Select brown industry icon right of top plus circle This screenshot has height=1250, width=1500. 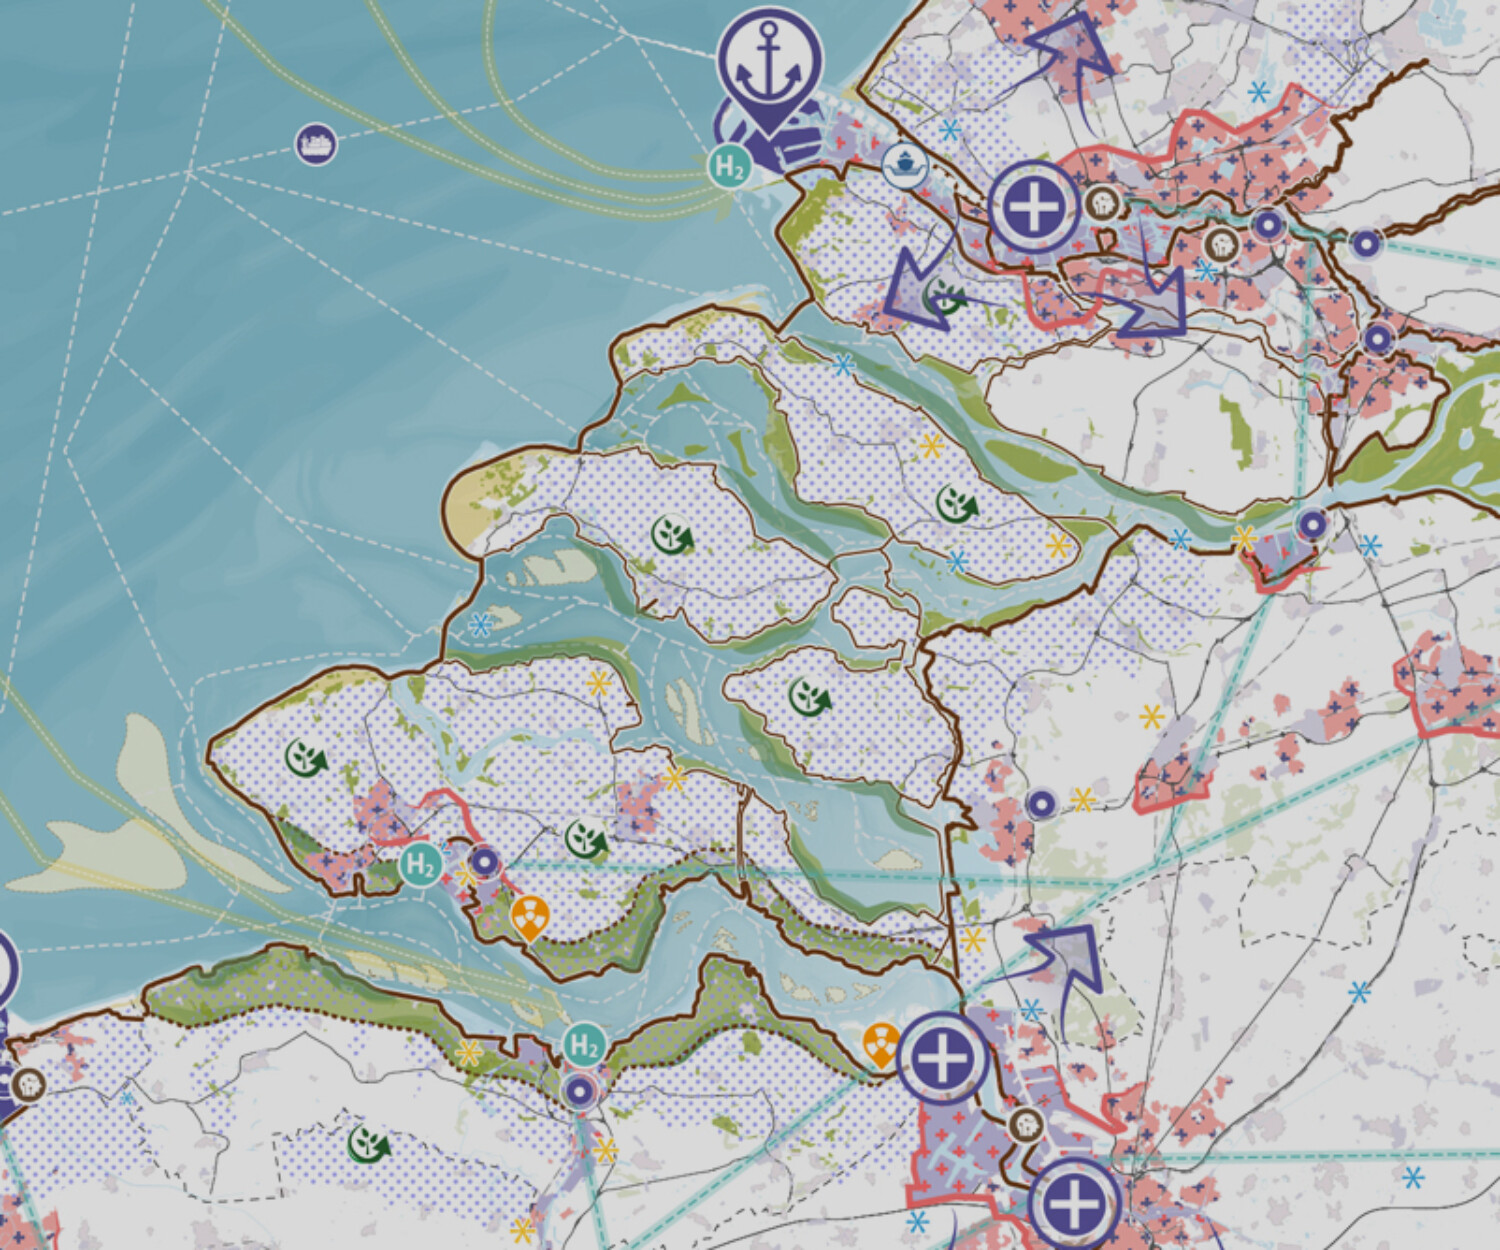point(1101,203)
